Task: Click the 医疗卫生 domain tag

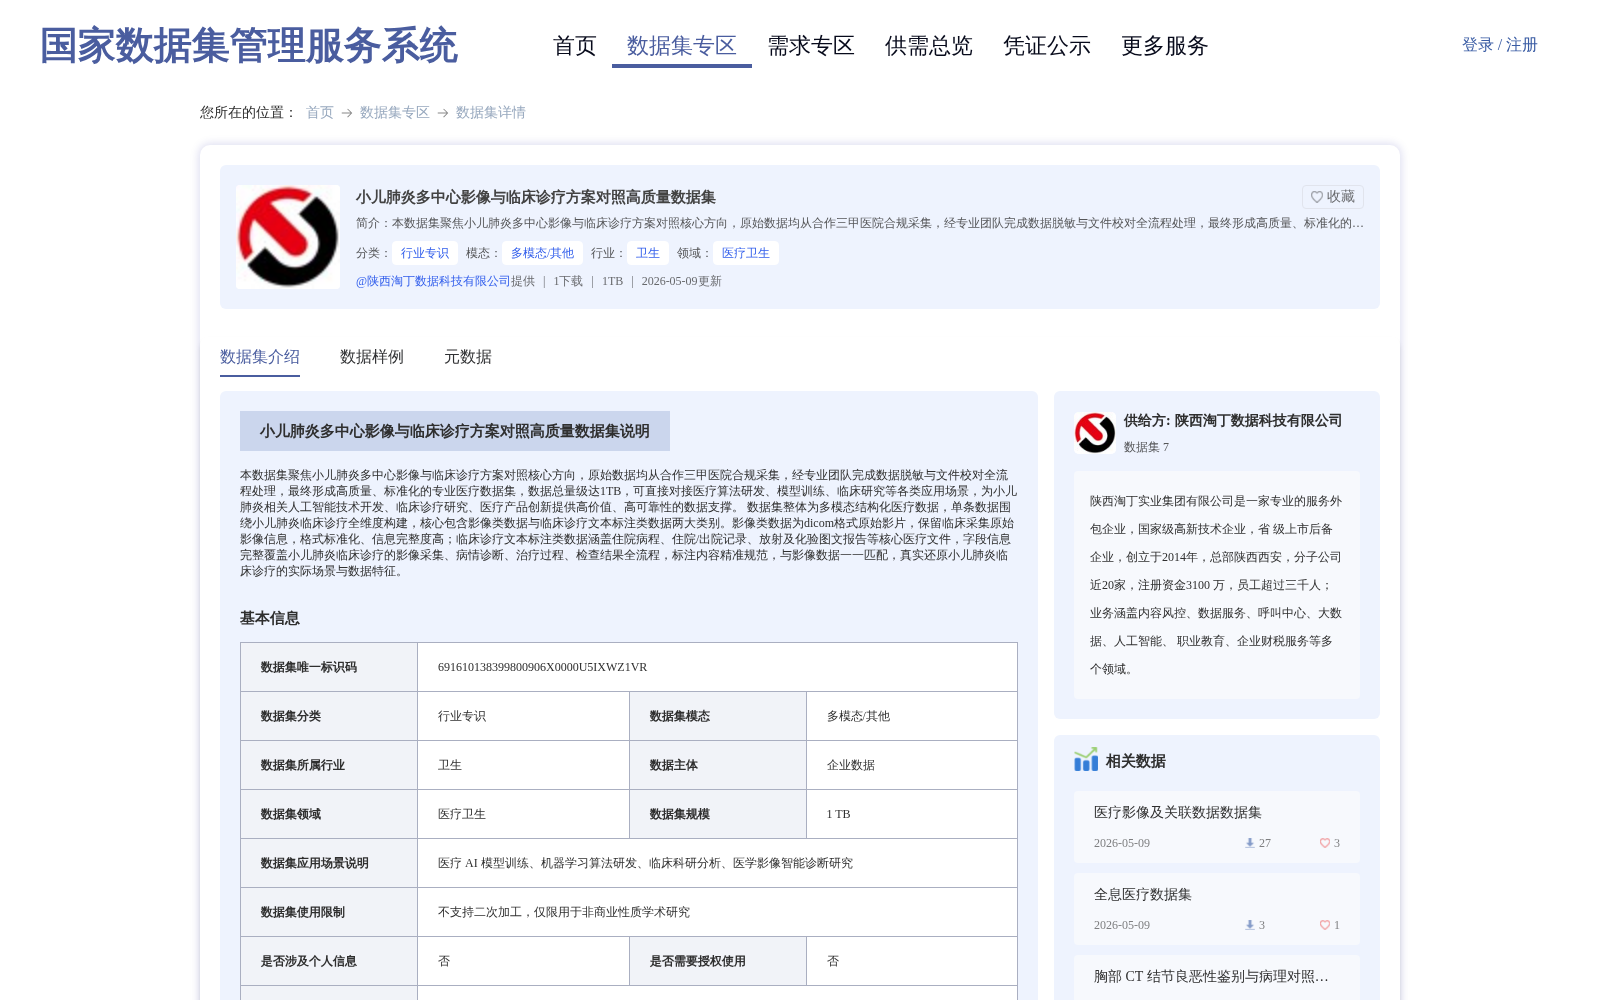Action: [746, 253]
